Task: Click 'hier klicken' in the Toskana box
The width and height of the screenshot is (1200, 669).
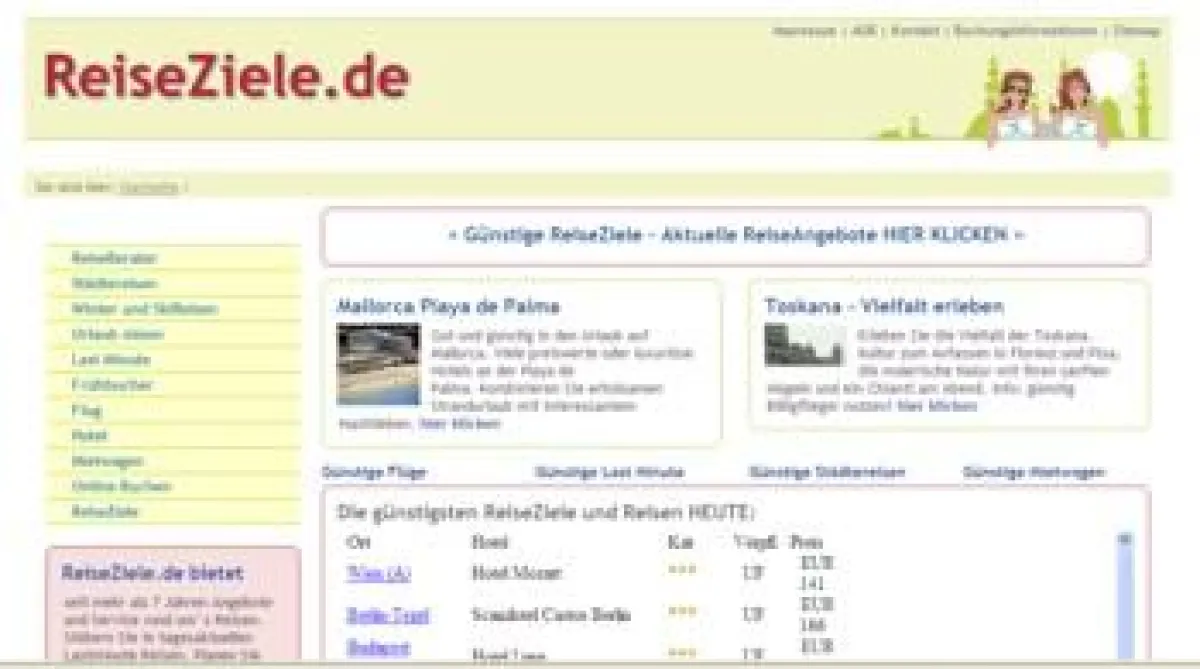Action: (937, 406)
